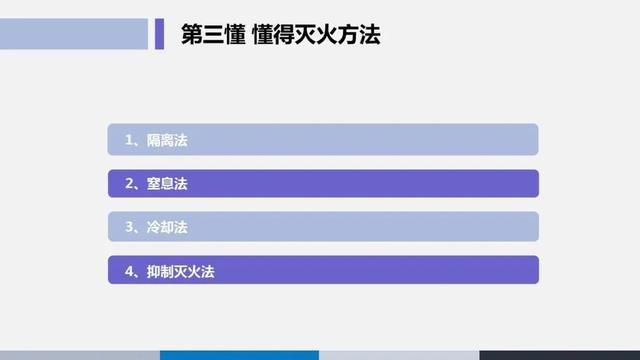
Task: Select the light blue header rectangle
Action: click(x=74, y=34)
